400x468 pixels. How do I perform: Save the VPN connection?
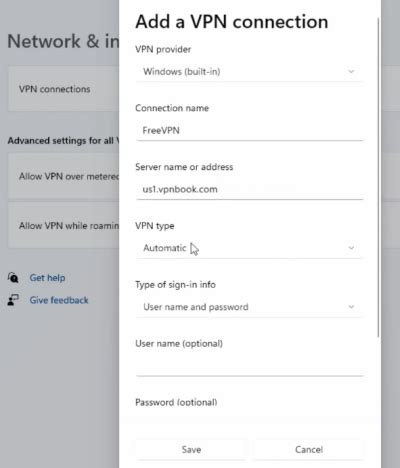(x=191, y=450)
